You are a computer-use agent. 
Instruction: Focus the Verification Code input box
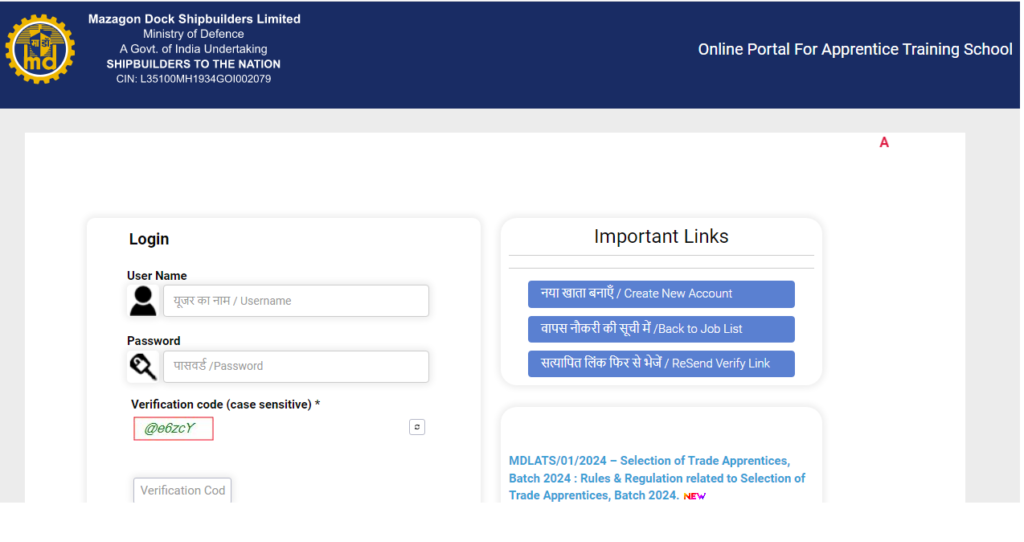[182, 490]
